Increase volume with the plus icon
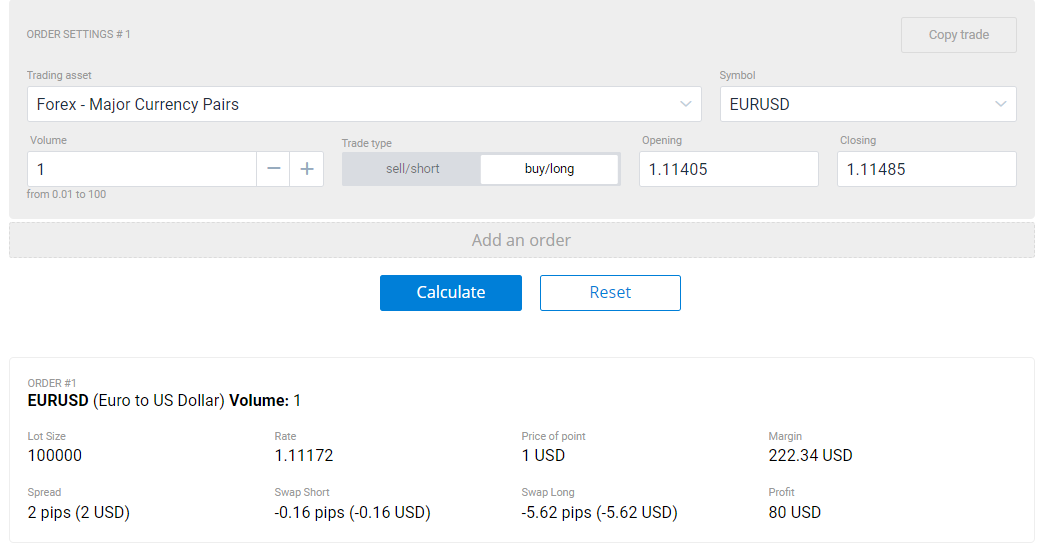The image size is (1053, 558). tap(307, 169)
